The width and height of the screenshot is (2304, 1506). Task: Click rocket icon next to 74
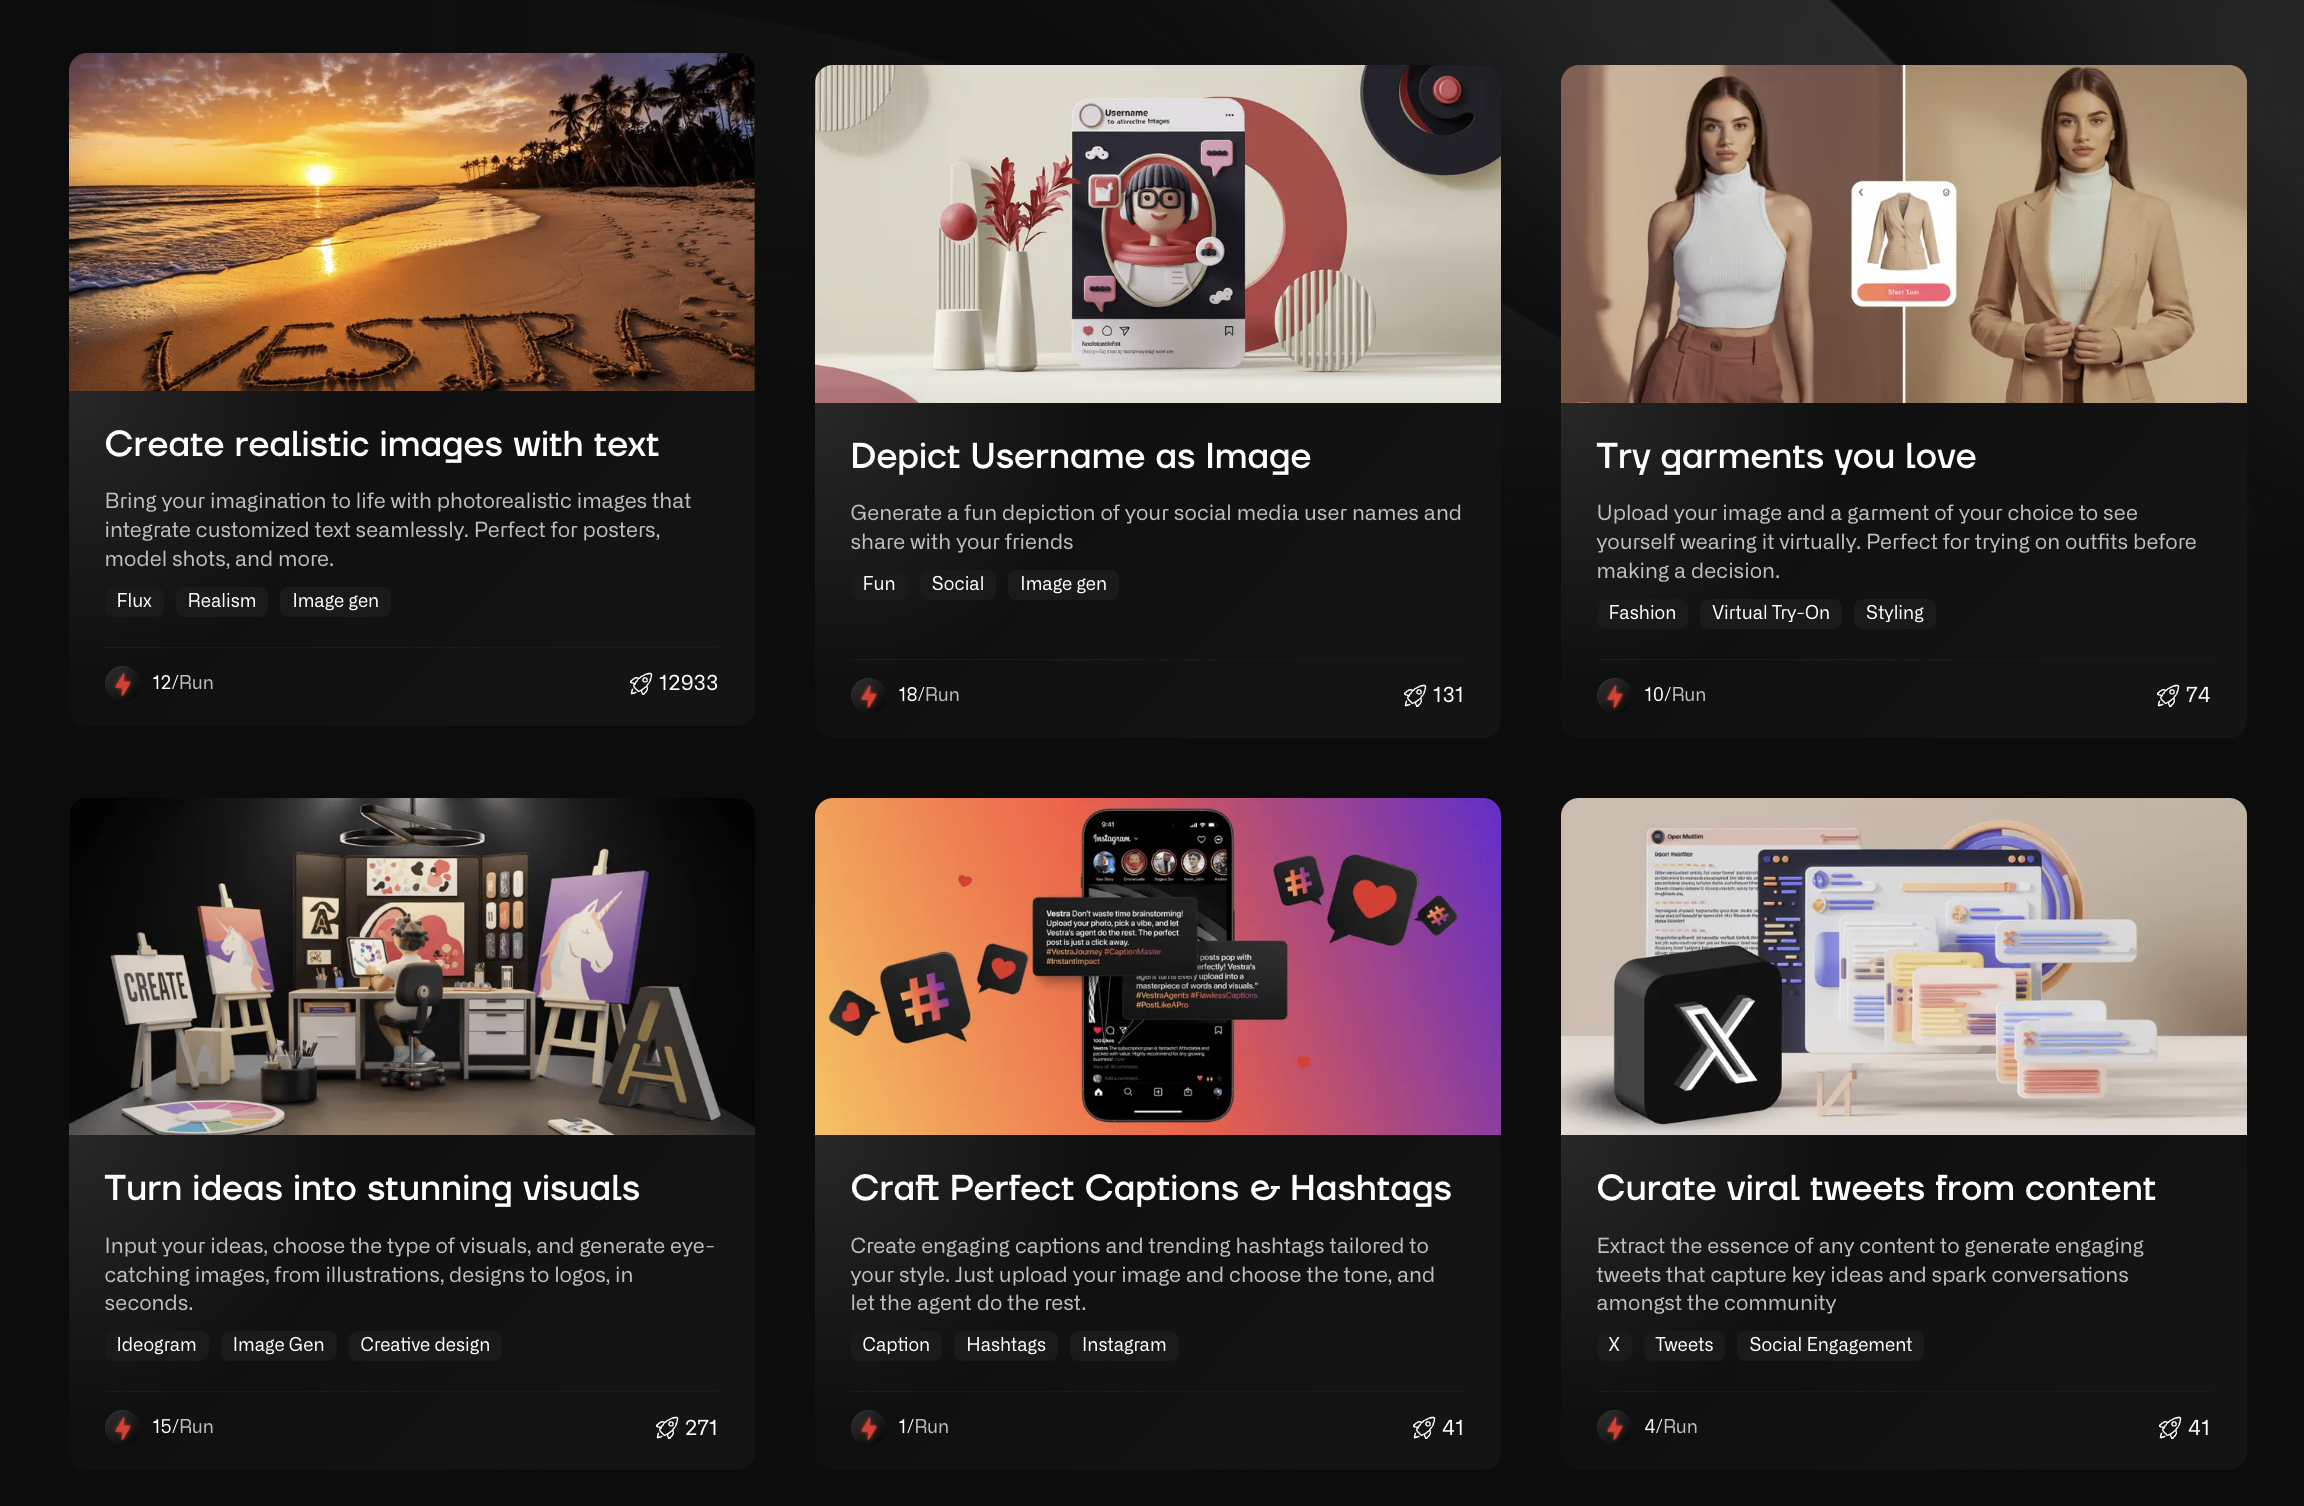[x=2167, y=696]
